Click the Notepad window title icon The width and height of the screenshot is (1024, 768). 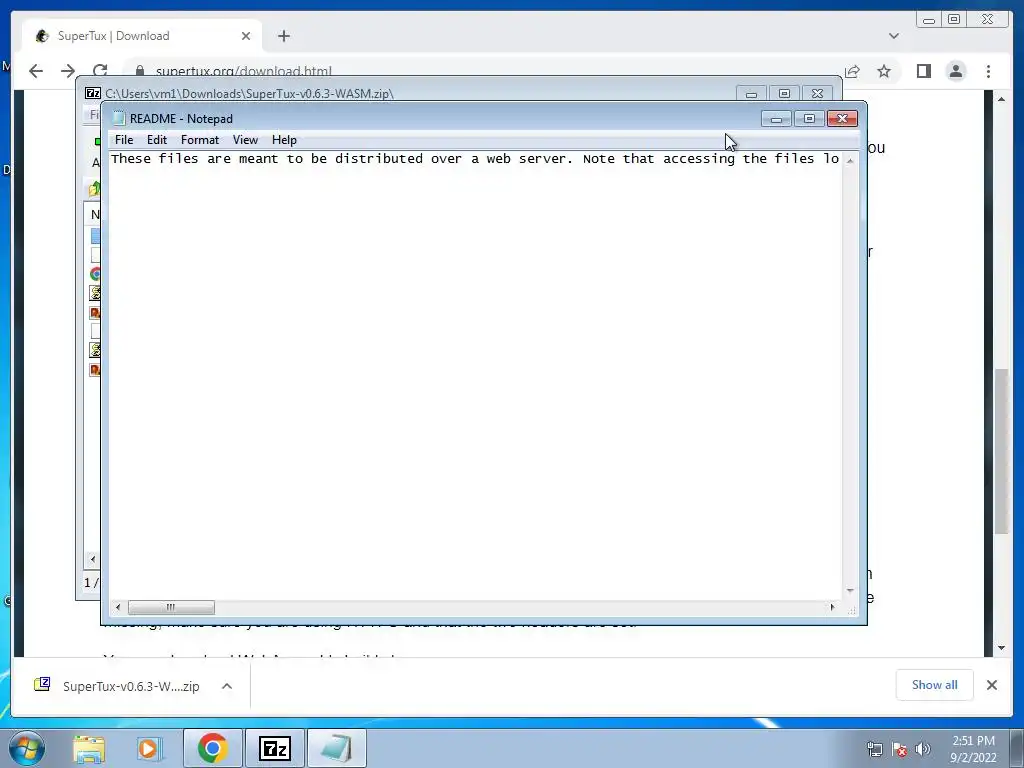pyautogui.click(x=118, y=118)
